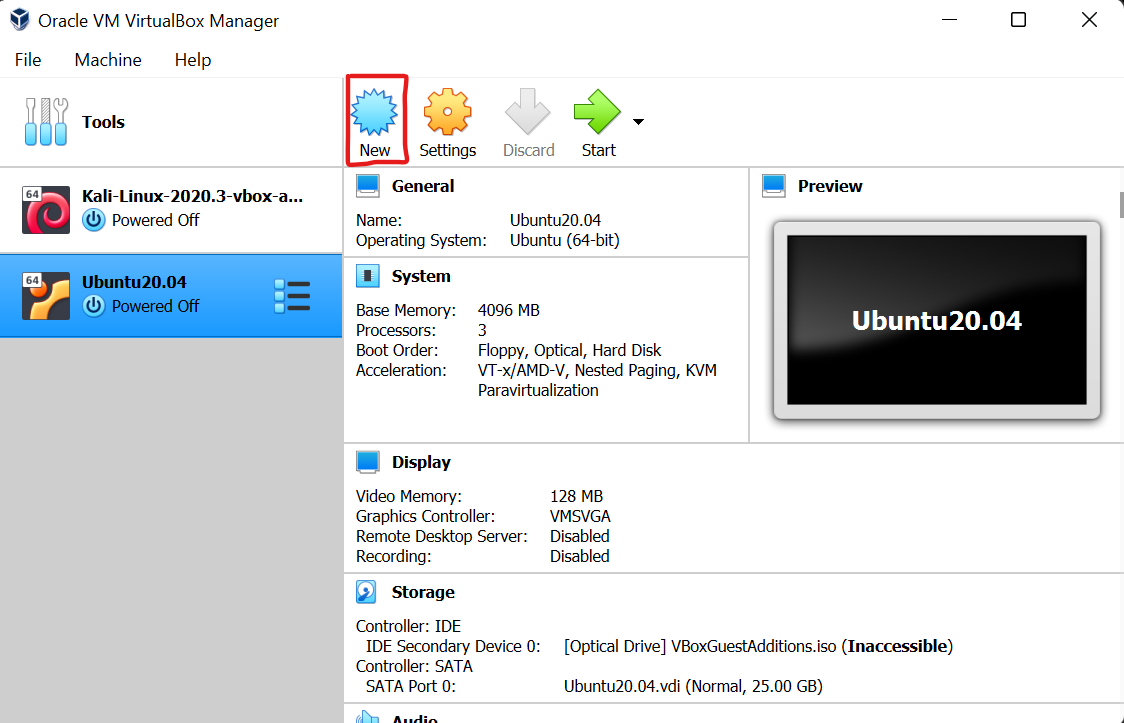Image resolution: width=1124 pixels, height=723 pixels.
Task: Click the New virtual machine icon
Action: click(x=376, y=112)
